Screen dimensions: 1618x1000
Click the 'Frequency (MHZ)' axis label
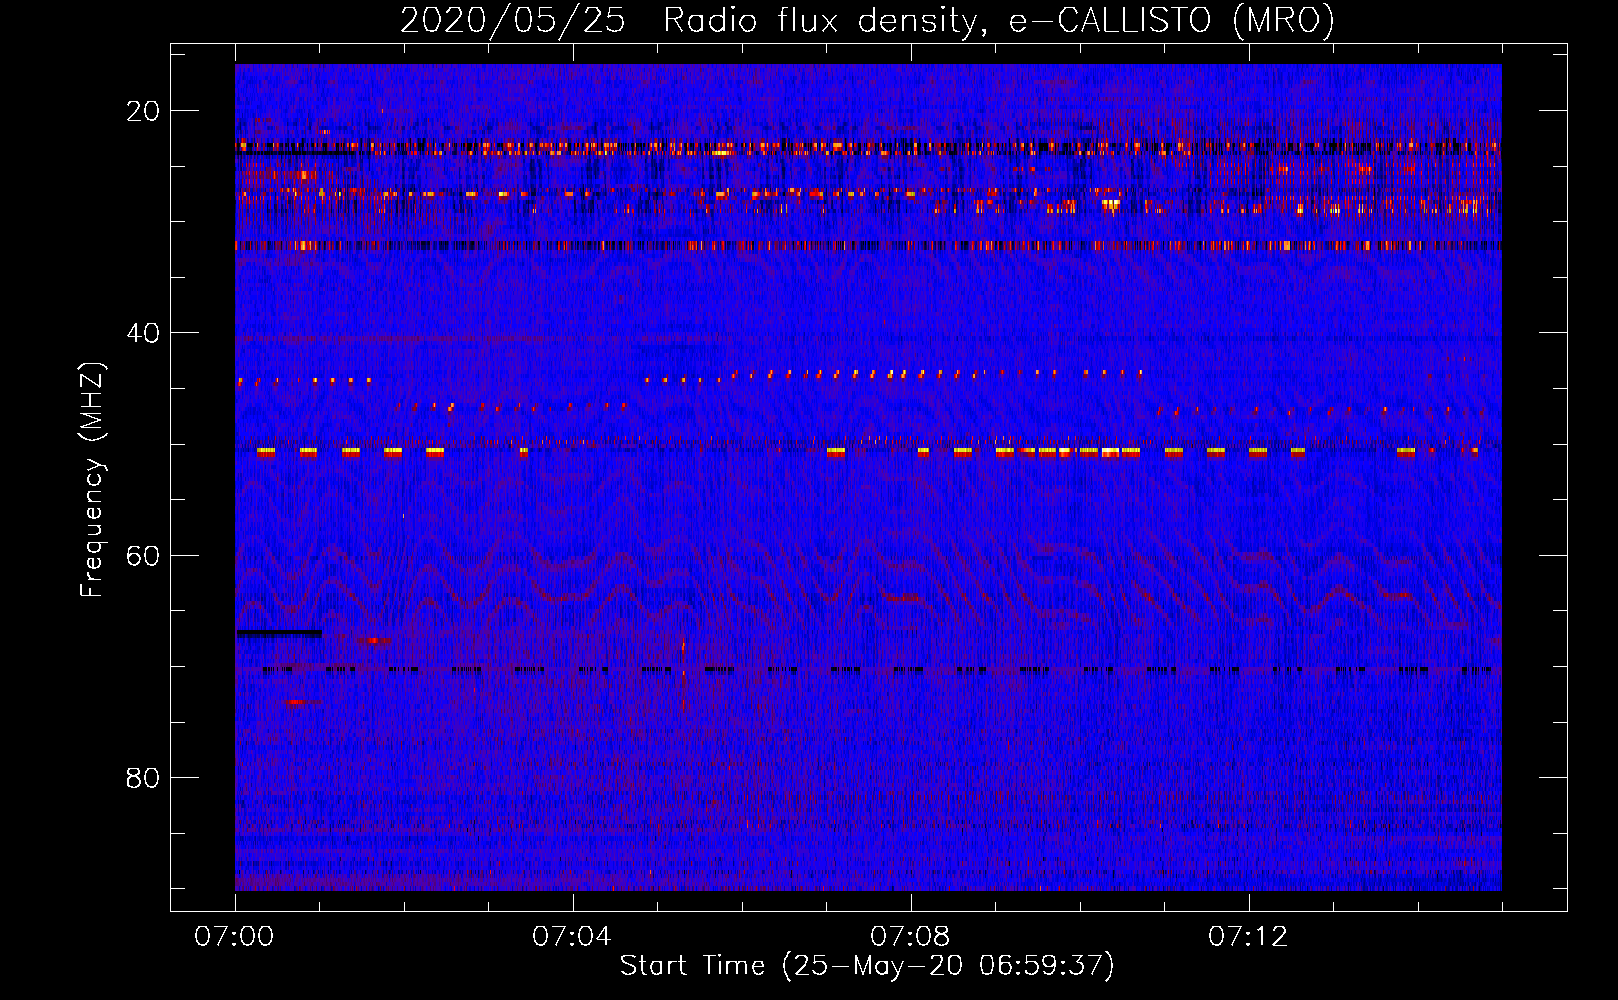[92, 480]
